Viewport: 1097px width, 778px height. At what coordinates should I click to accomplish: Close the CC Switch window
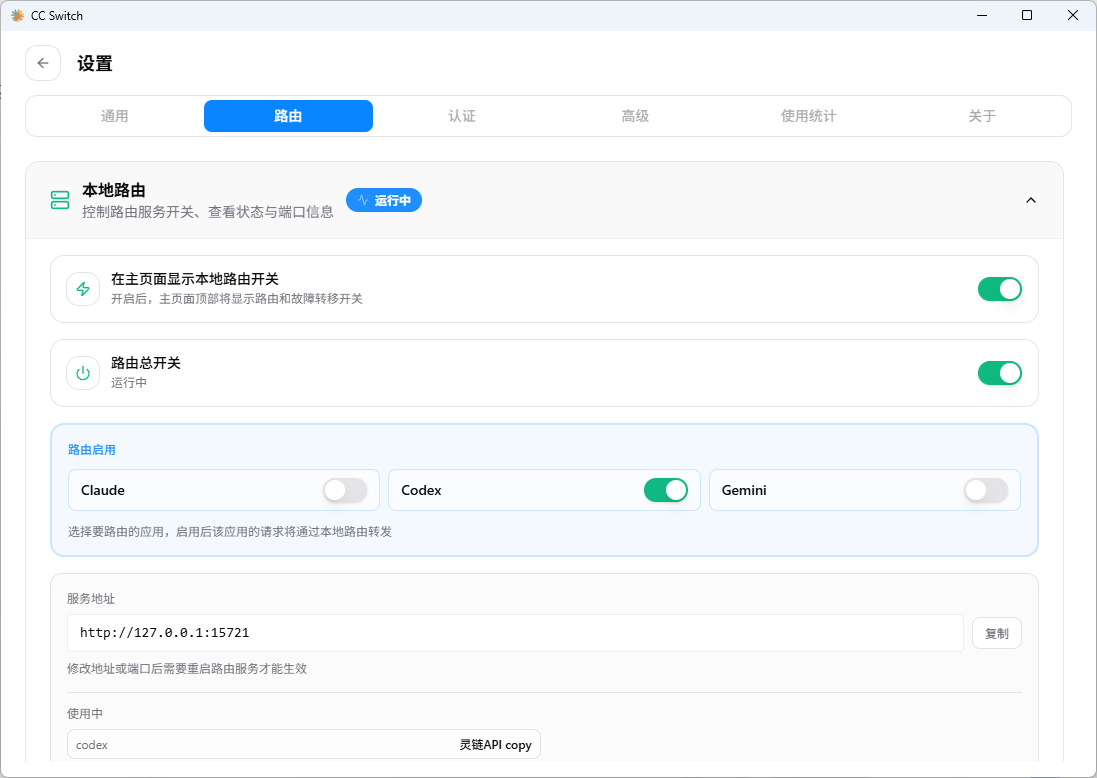click(x=1073, y=15)
